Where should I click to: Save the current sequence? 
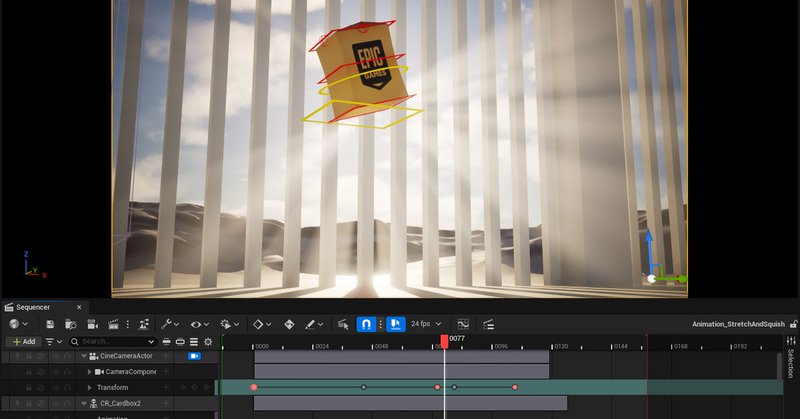pyautogui.click(x=50, y=324)
